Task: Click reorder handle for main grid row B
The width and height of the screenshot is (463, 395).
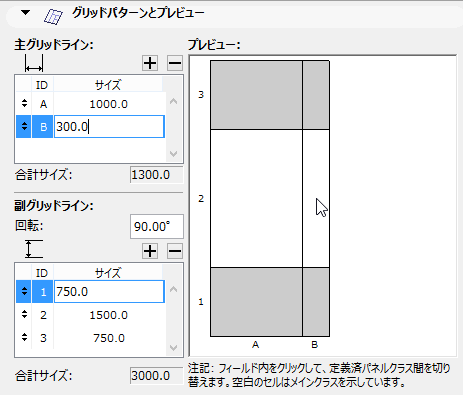Action: pyautogui.click(x=24, y=127)
